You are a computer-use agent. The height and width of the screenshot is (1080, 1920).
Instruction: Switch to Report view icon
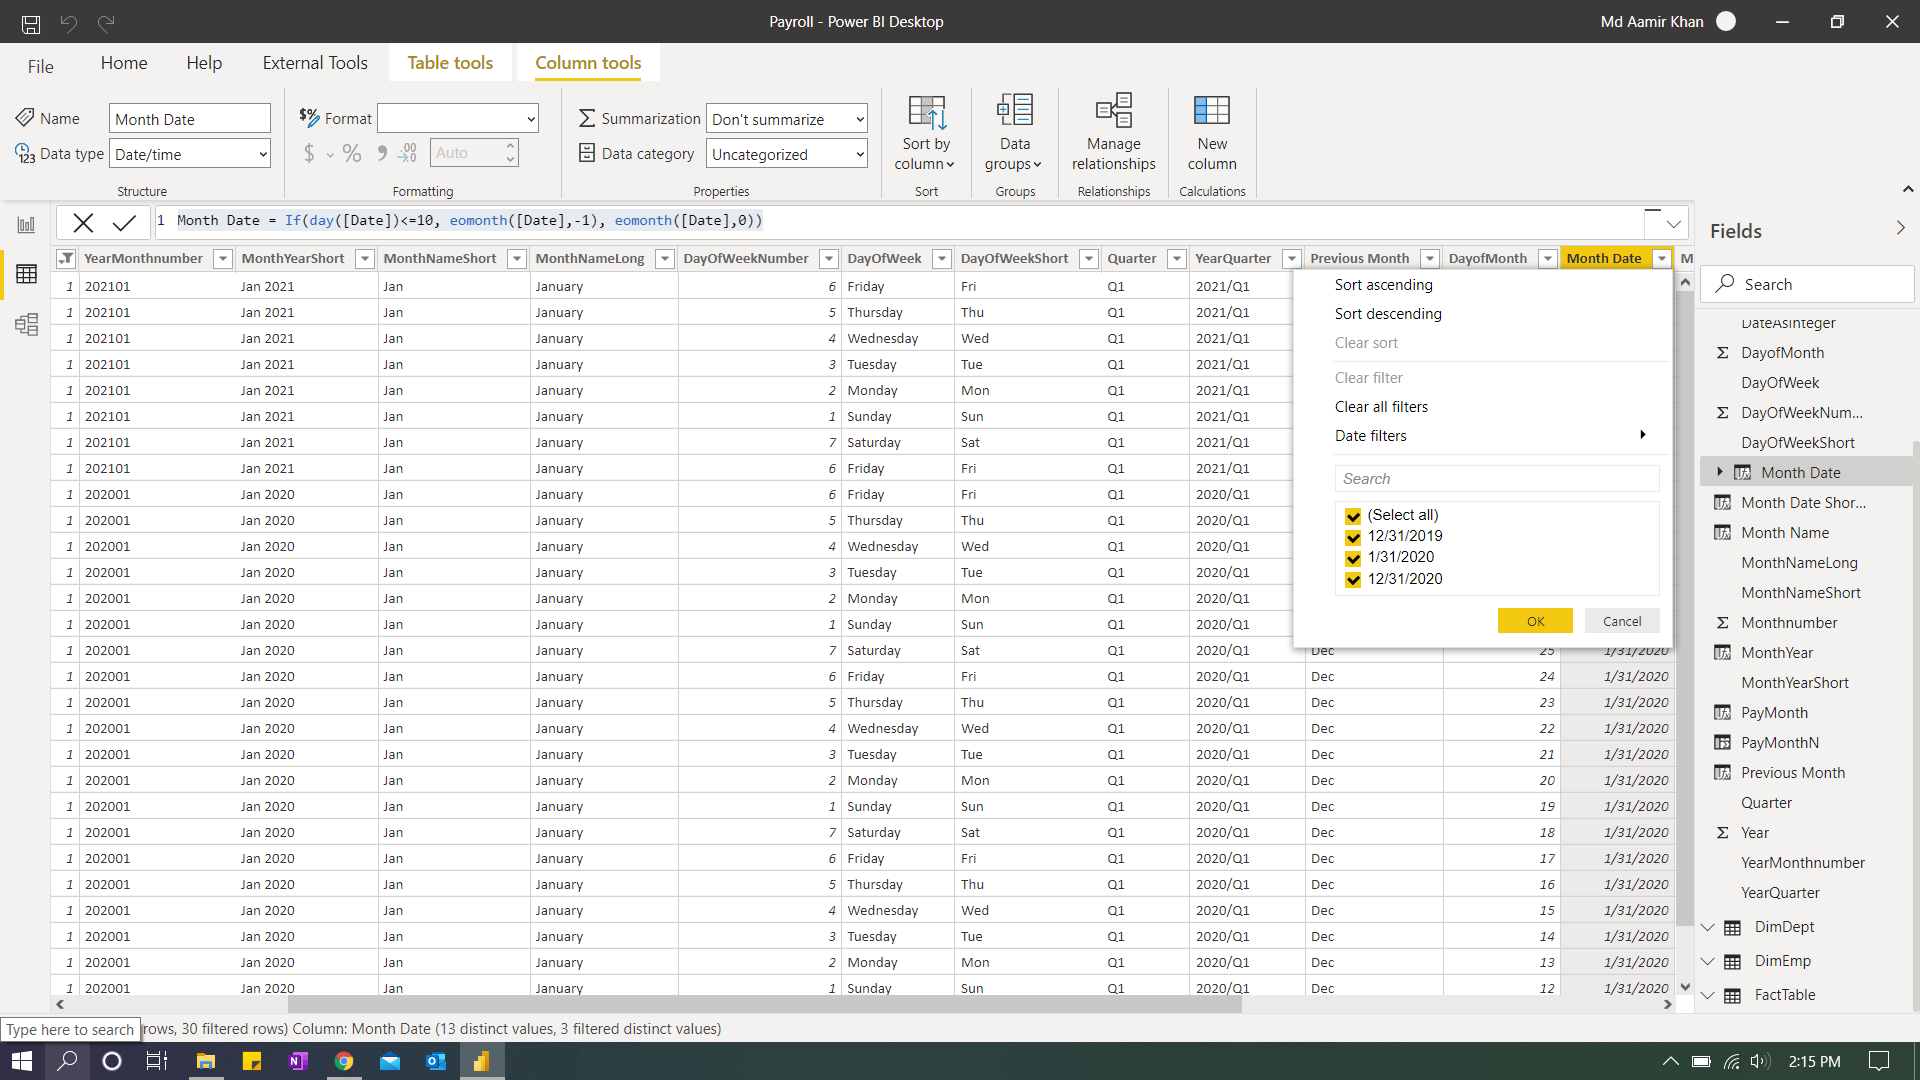(26, 224)
